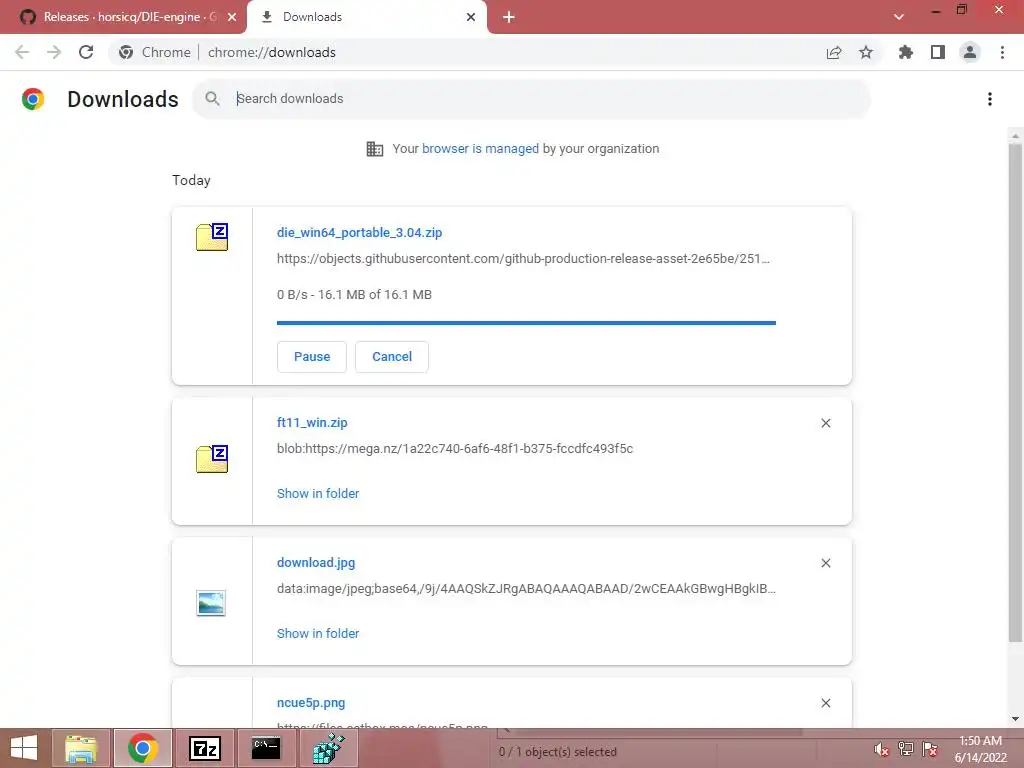Remove ncue5p.png from list

[x=825, y=703]
